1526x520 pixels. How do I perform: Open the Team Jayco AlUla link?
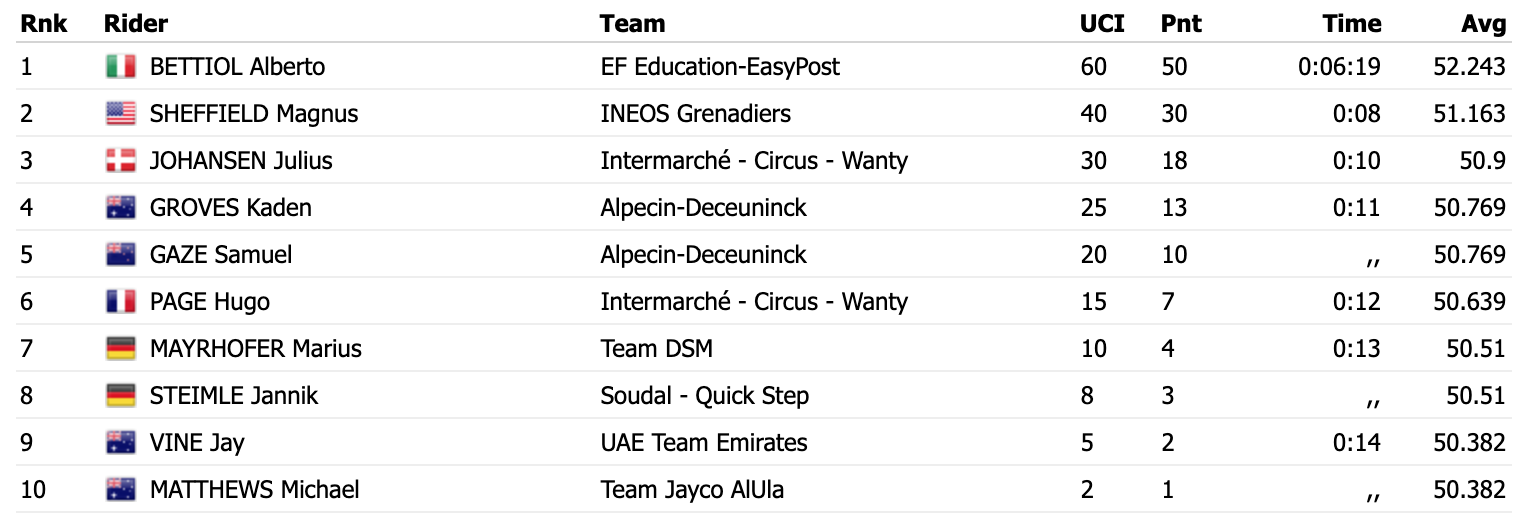click(692, 490)
